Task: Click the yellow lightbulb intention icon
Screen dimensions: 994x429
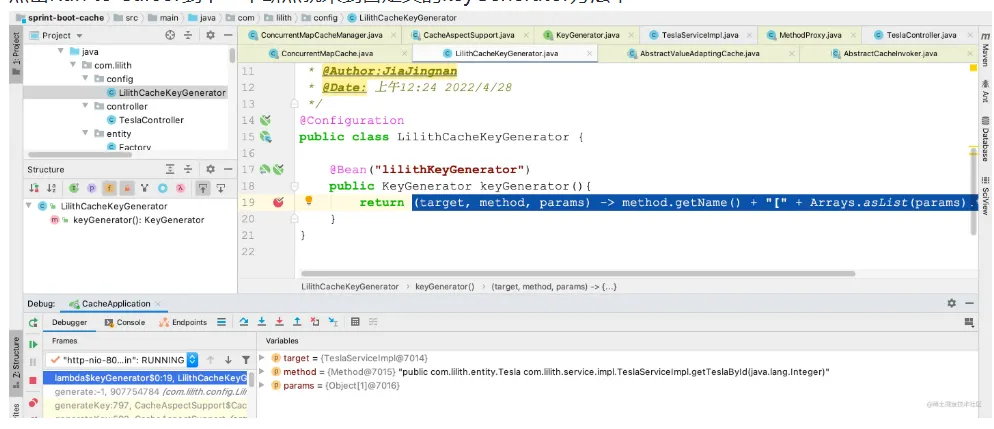Action: (x=309, y=201)
